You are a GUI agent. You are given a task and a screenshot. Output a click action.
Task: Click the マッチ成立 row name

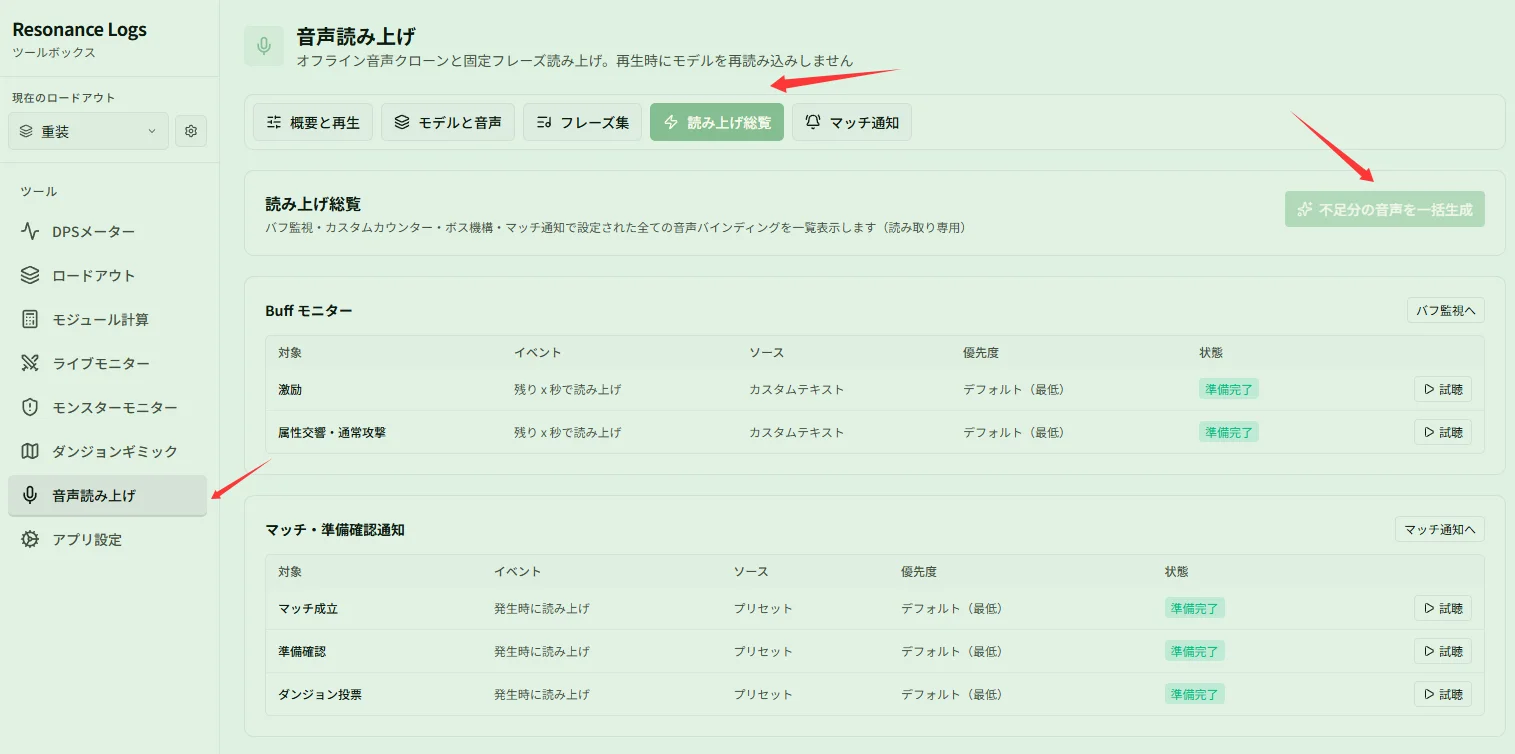coord(308,608)
